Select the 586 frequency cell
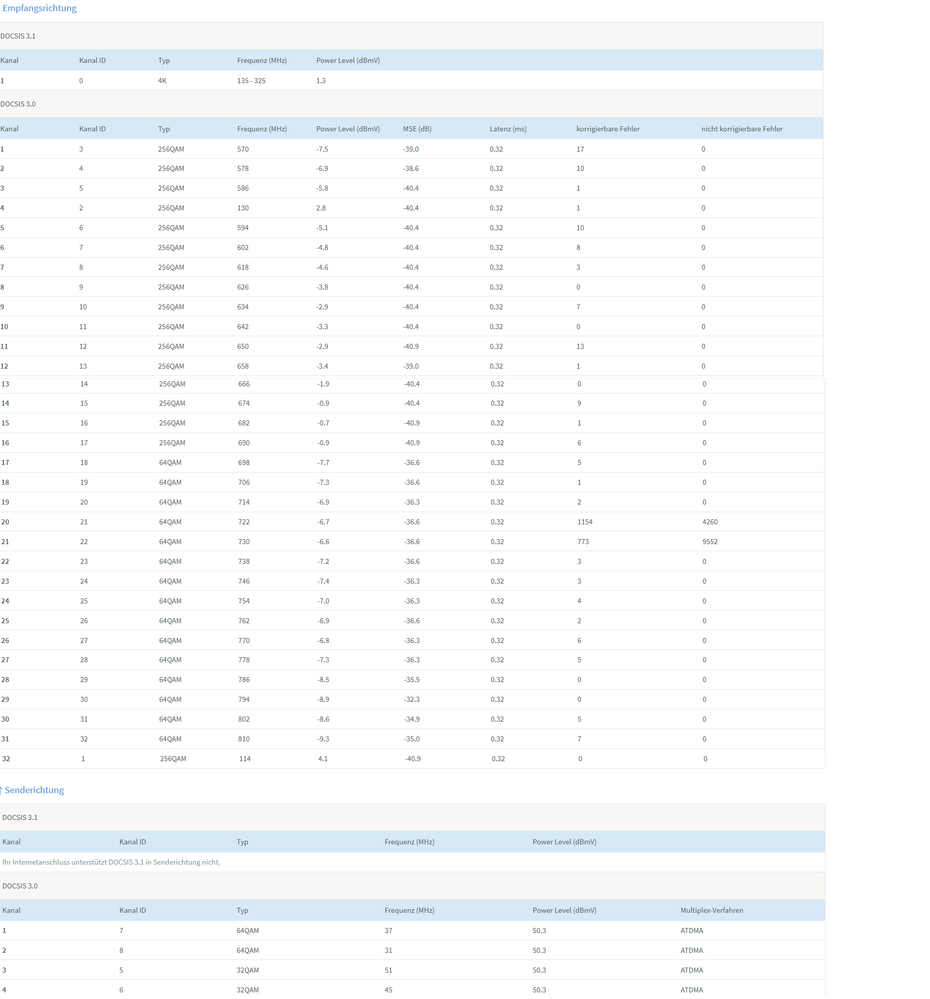The height and width of the screenshot is (999, 930). [x=243, y=189]
